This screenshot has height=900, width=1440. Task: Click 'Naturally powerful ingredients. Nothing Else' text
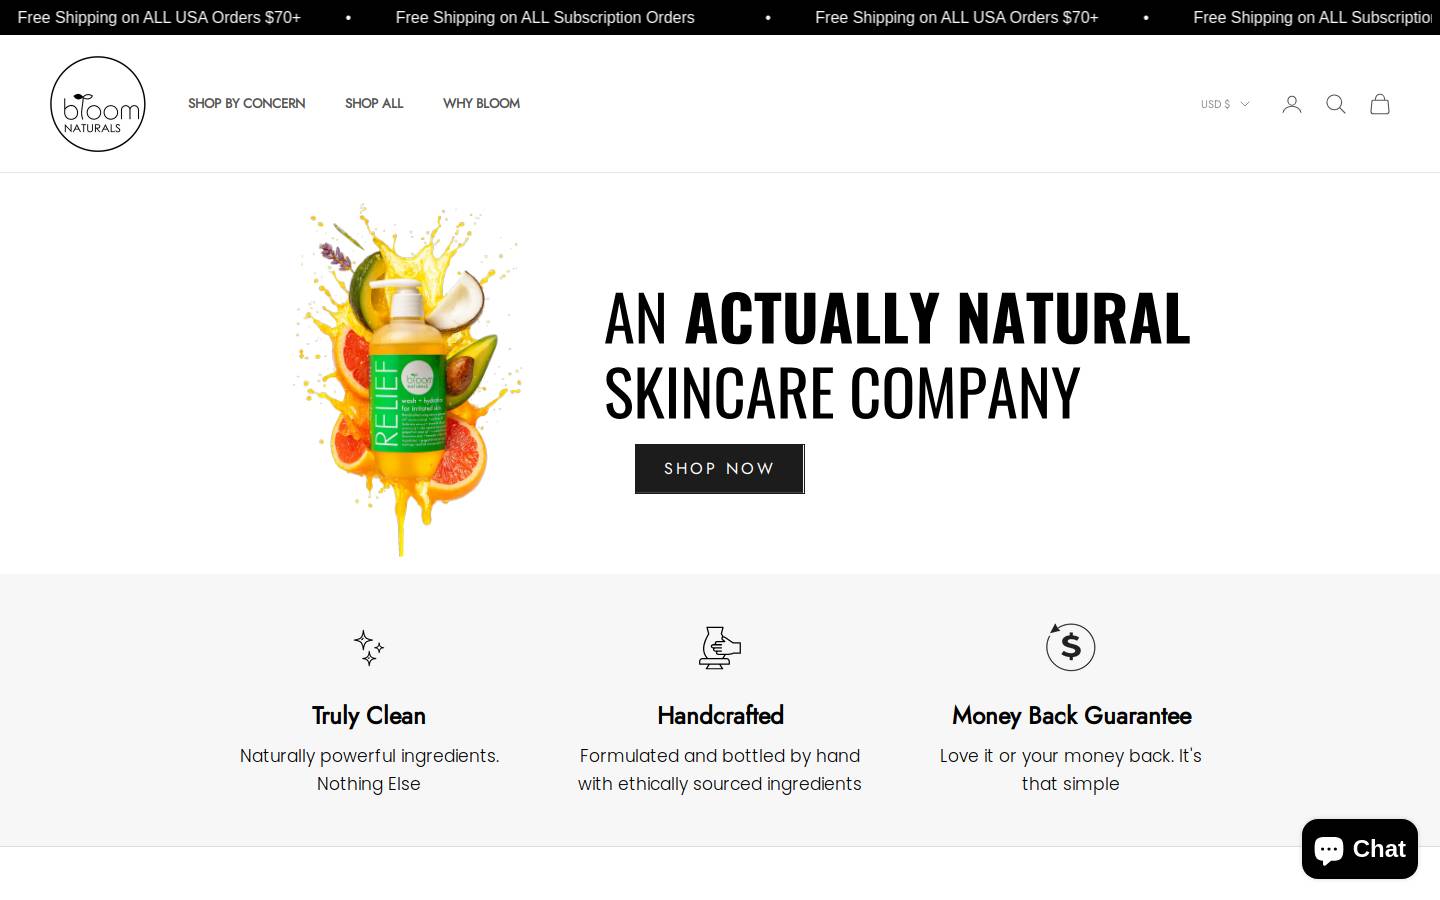[x=369, y=770]
